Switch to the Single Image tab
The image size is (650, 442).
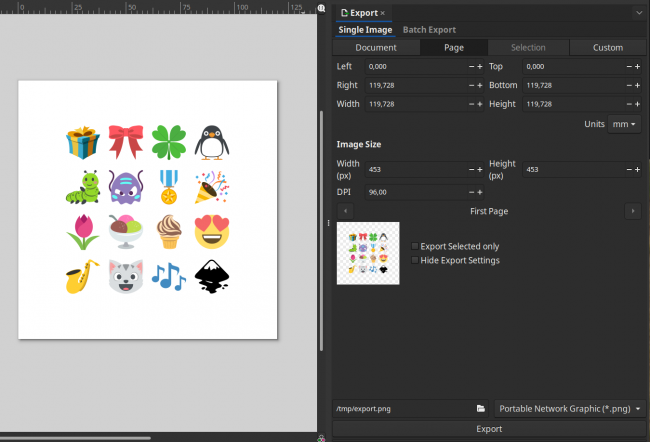(365, 30)
